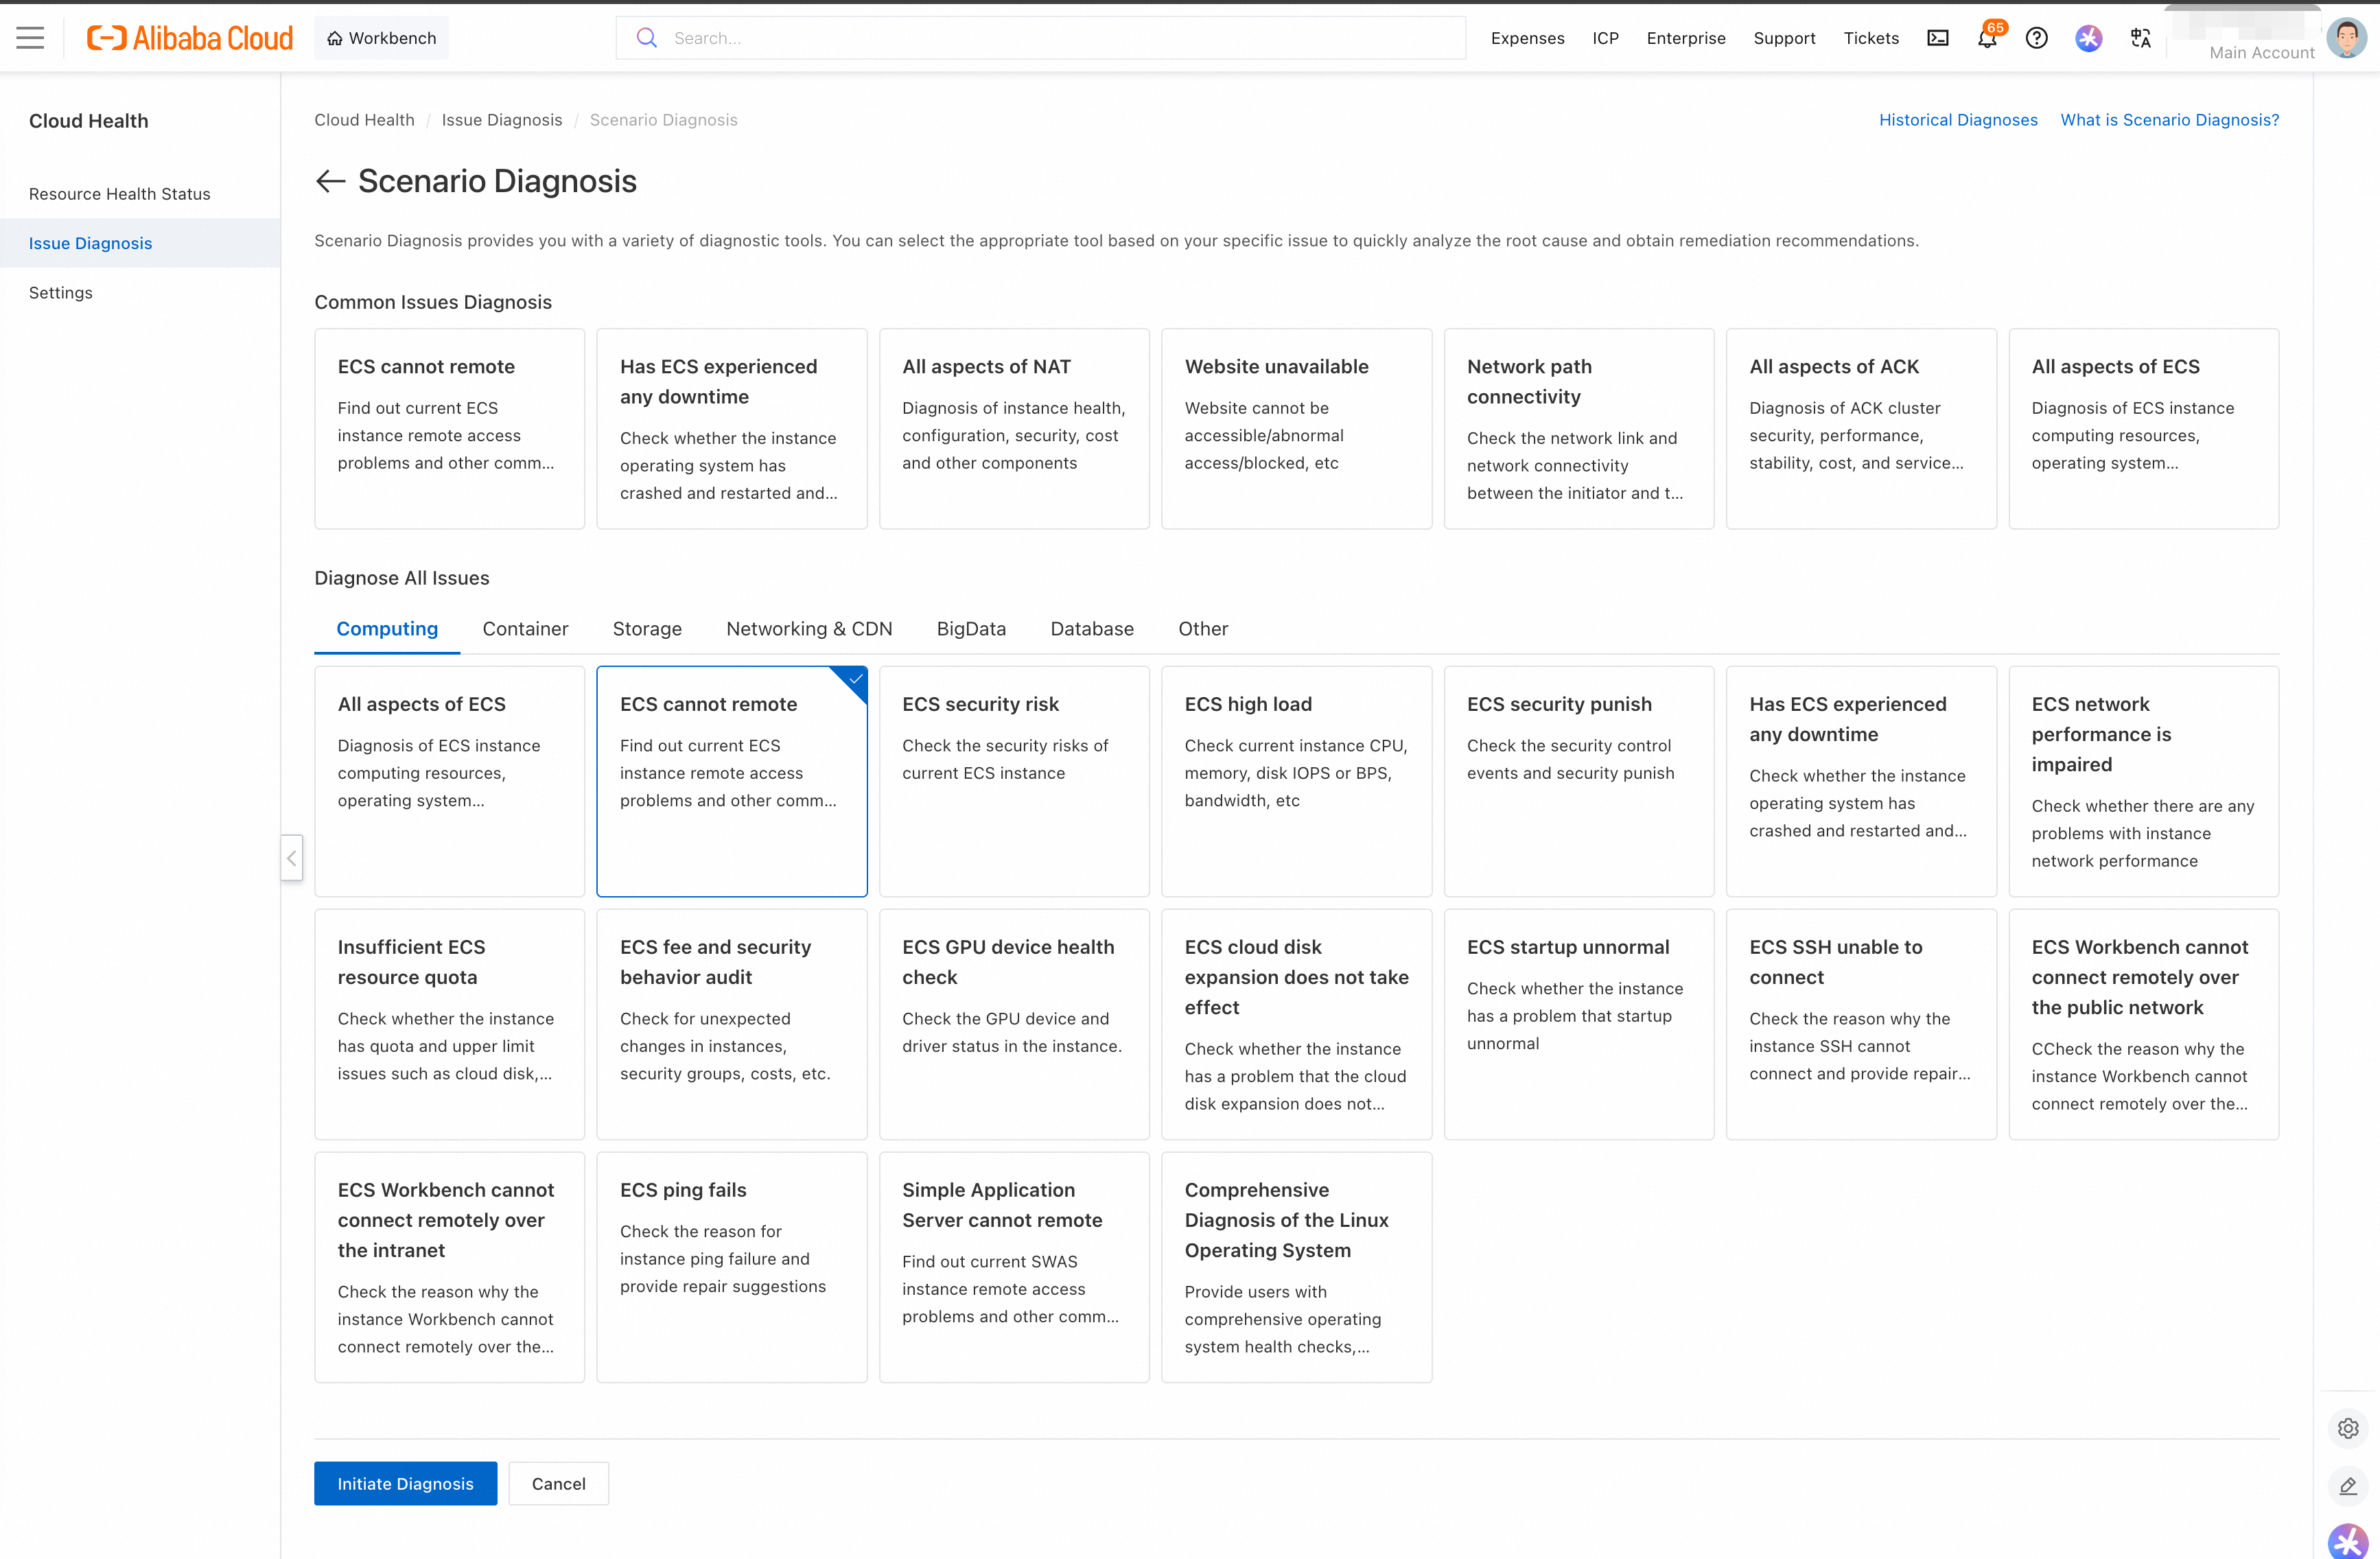2380x1559 pixels.
Task: Click the Cancel button
Action: pyautogui.click(x=558, y=1484)
